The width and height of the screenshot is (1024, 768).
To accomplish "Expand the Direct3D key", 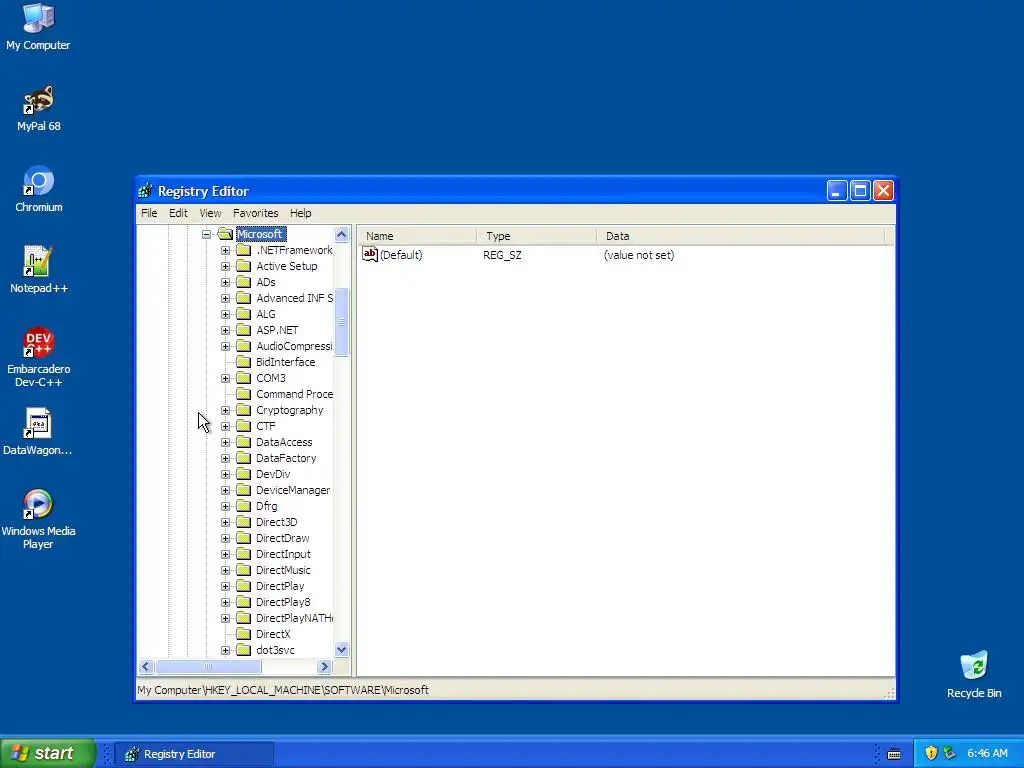I will [x=225, y=522].
